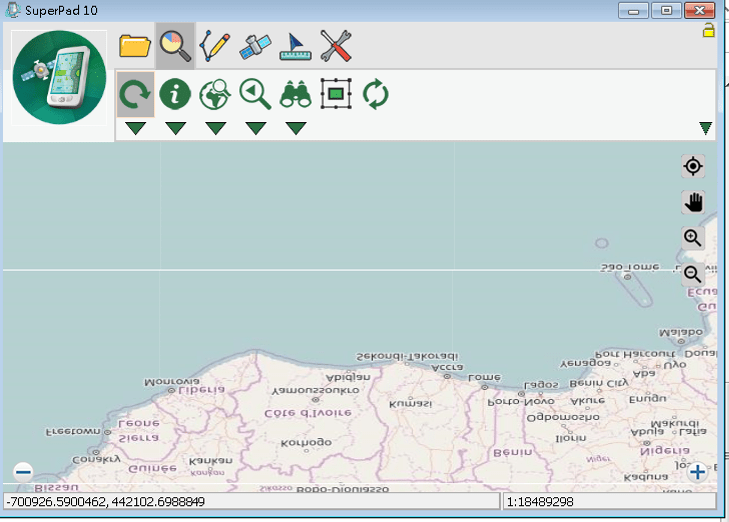
Task: Open the pencil edit tools icon
Action: click(x=215, y=46)
